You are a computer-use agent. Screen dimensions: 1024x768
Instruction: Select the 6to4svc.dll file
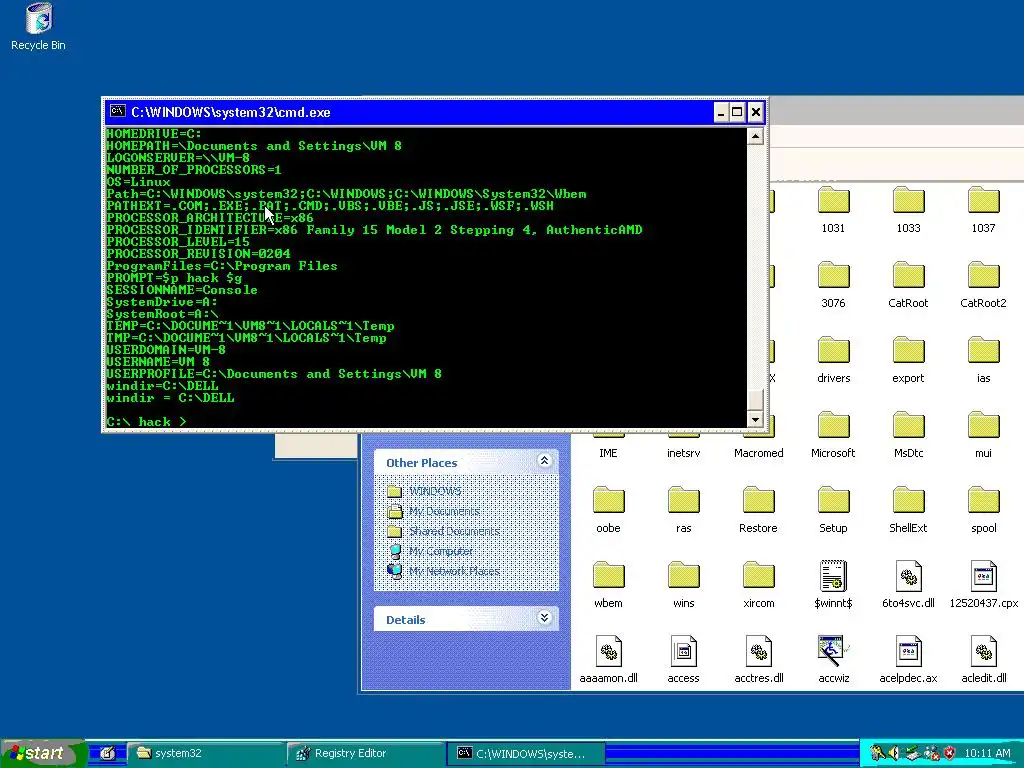(908, 584)
